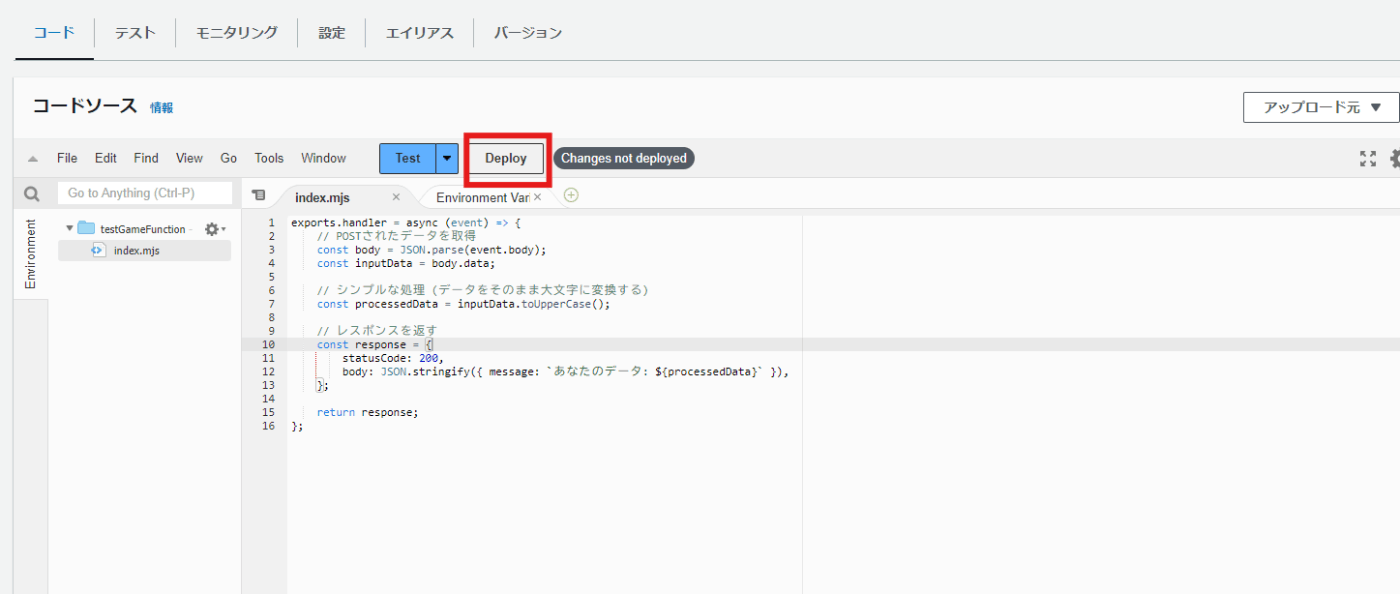Focus the Go to Anything search field

pos(145,193)
